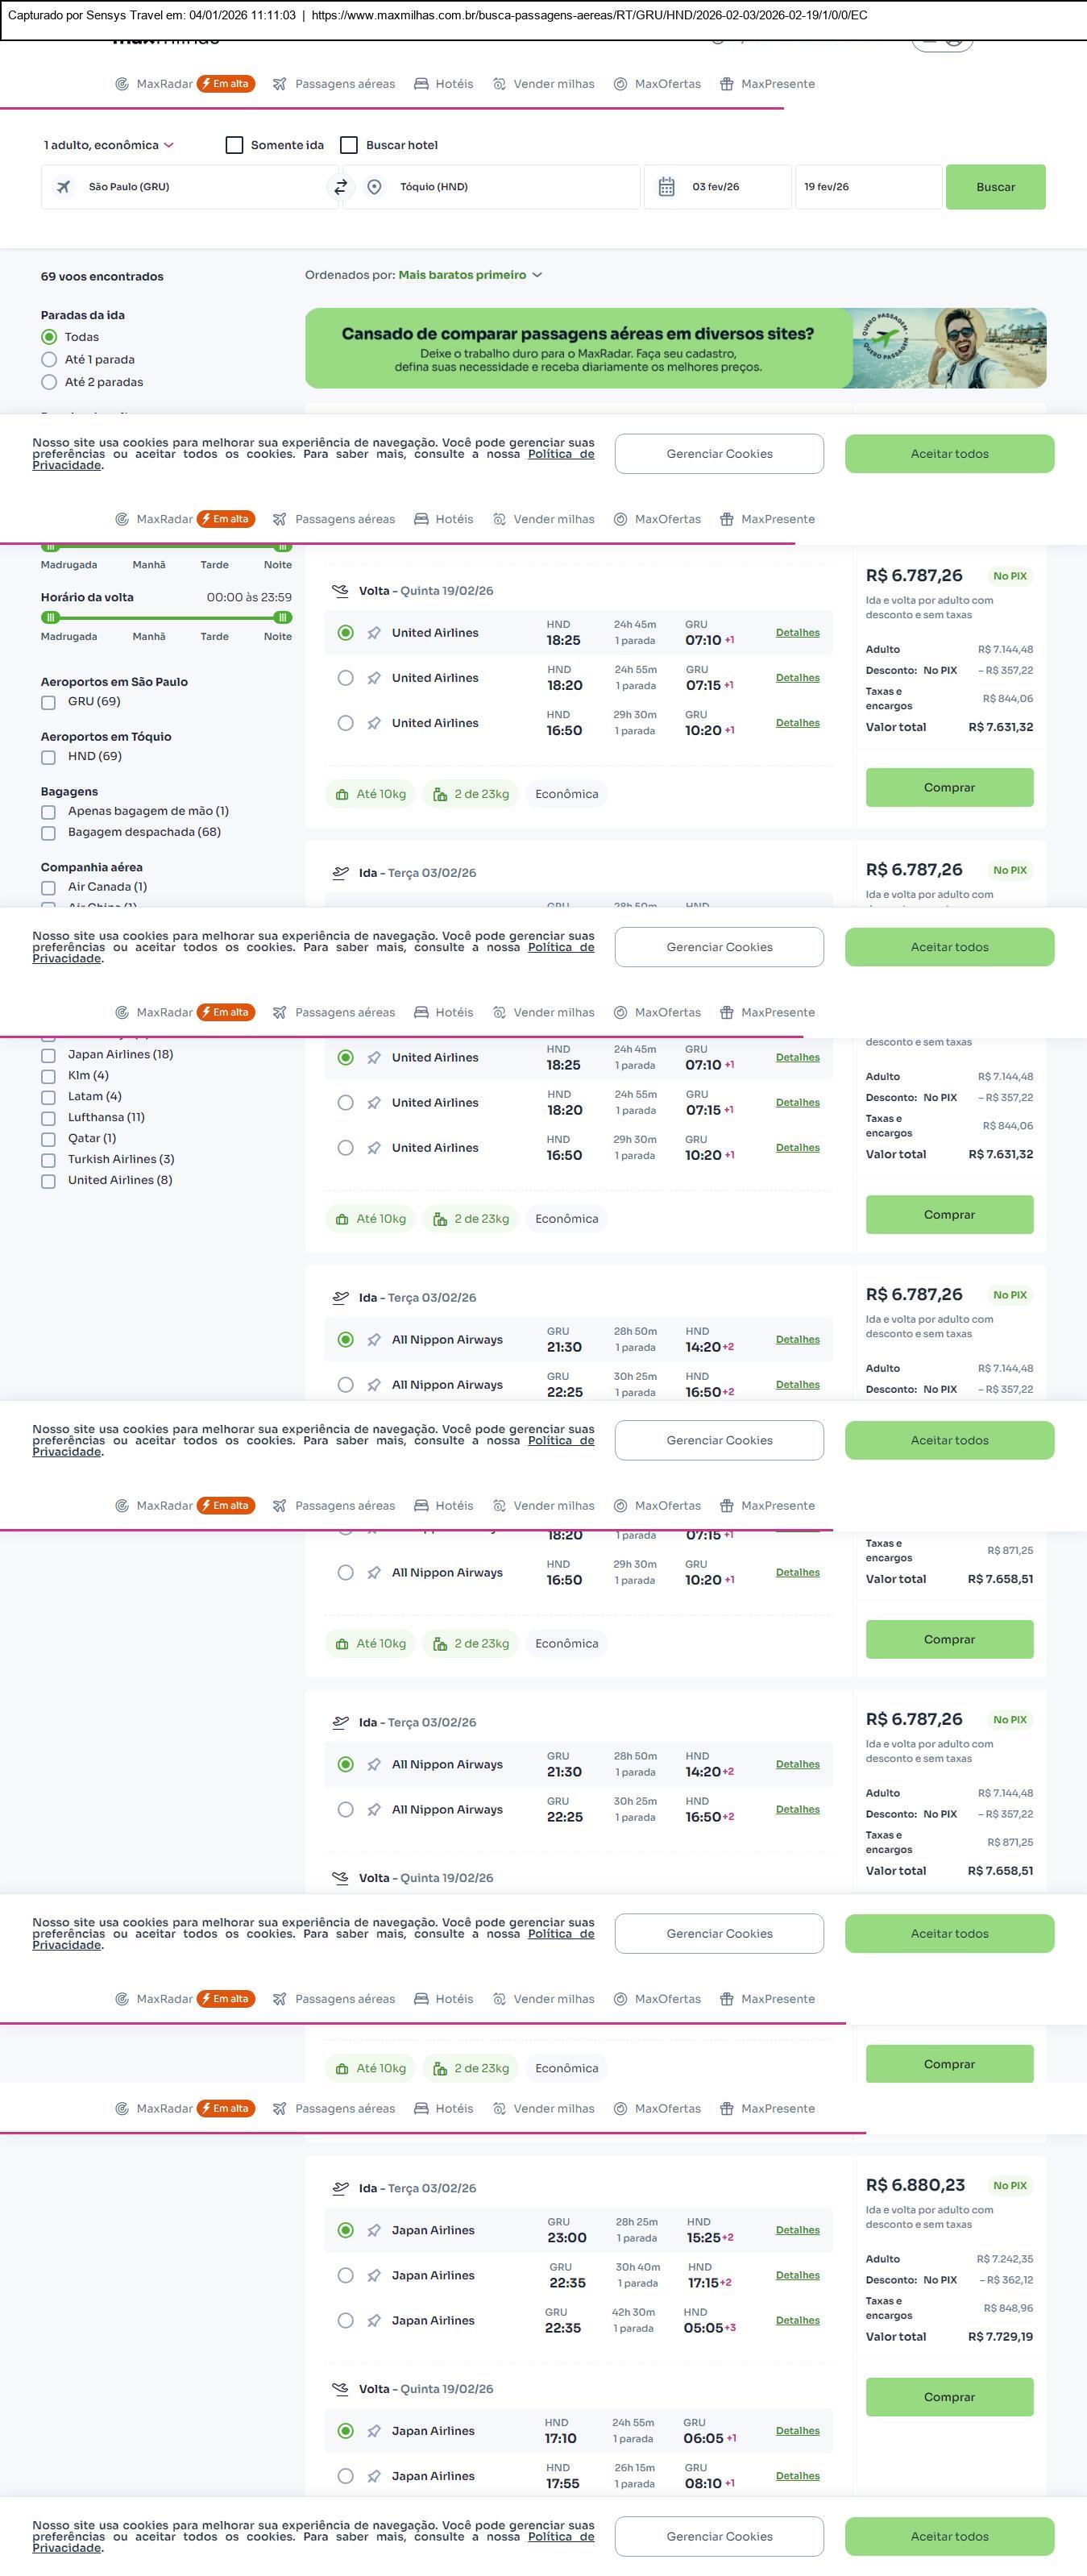Screen dimensions: 1087x2576
Task: Pin the Japan Airlines flight arriving 05:05
Action: tap(374, 2320)
